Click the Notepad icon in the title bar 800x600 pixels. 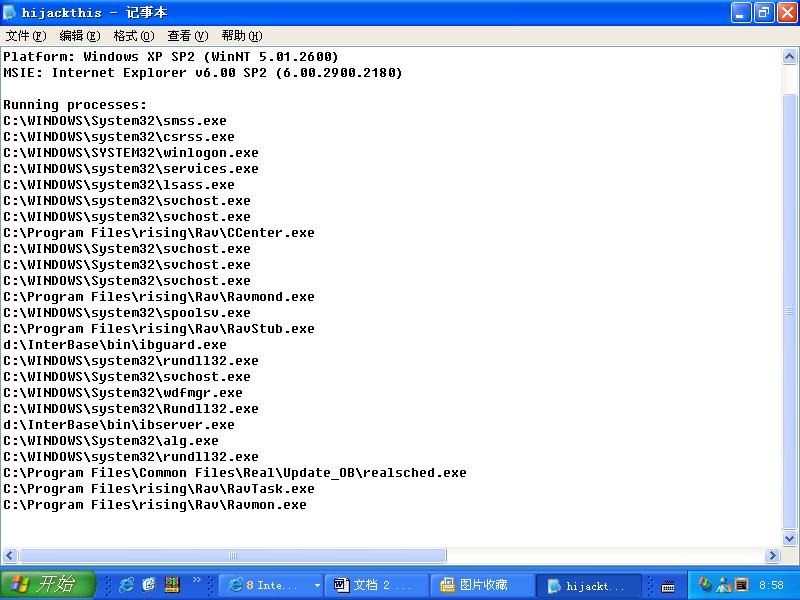(10, 12)
